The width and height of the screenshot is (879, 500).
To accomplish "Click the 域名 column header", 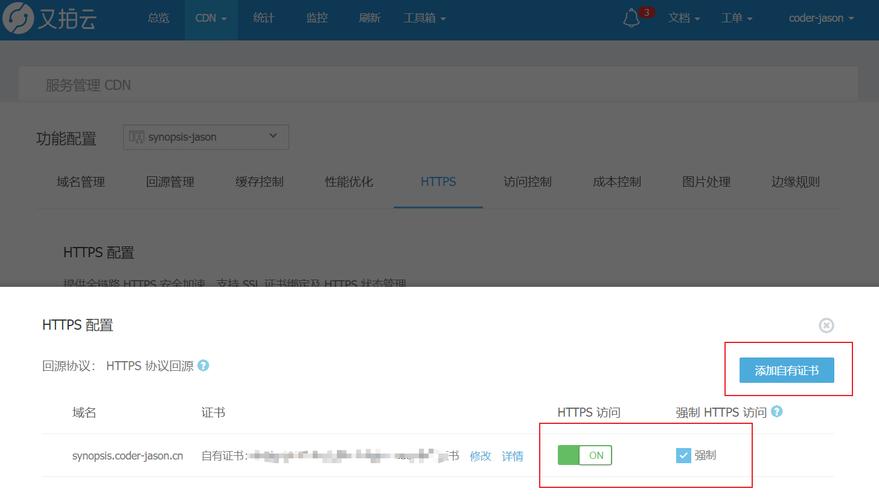I will click(x=84, y=413).
